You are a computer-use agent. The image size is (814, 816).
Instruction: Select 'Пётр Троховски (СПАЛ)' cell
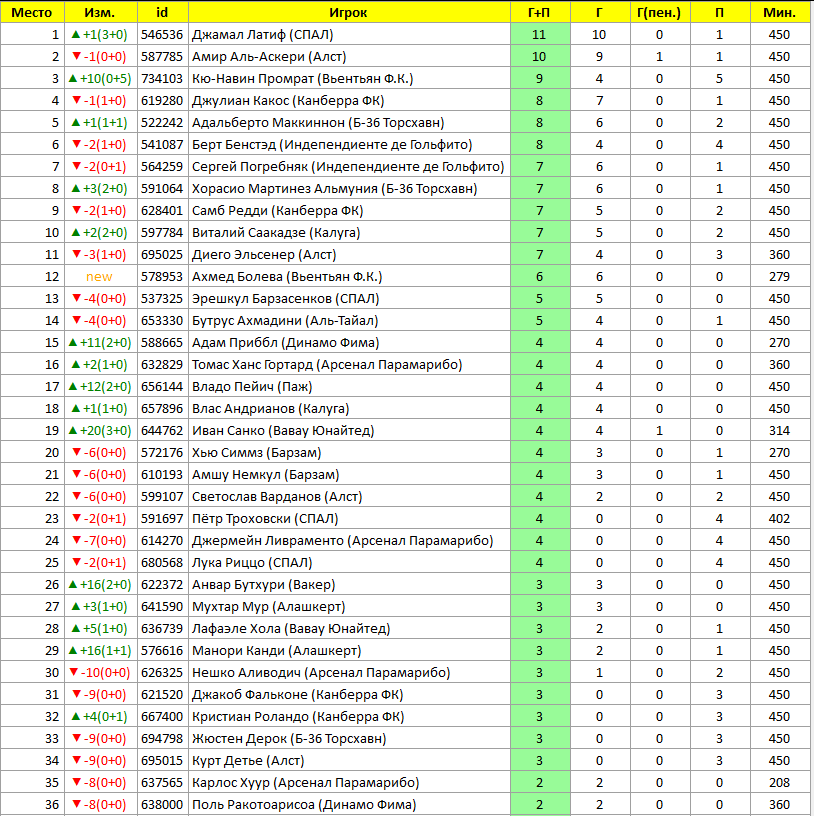(x=349, y=518)
